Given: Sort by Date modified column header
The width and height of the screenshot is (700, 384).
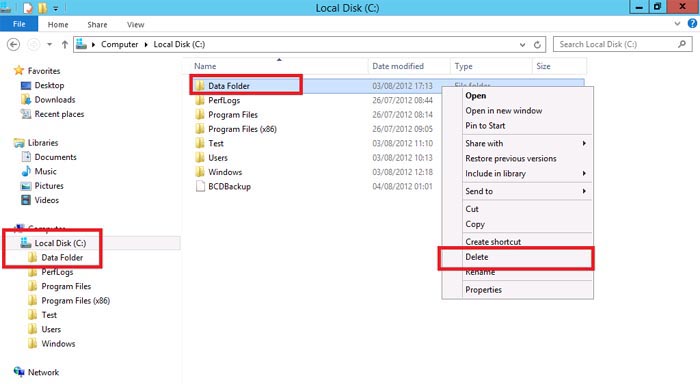Looking at the screenshot, I should (x=398, y=66).
